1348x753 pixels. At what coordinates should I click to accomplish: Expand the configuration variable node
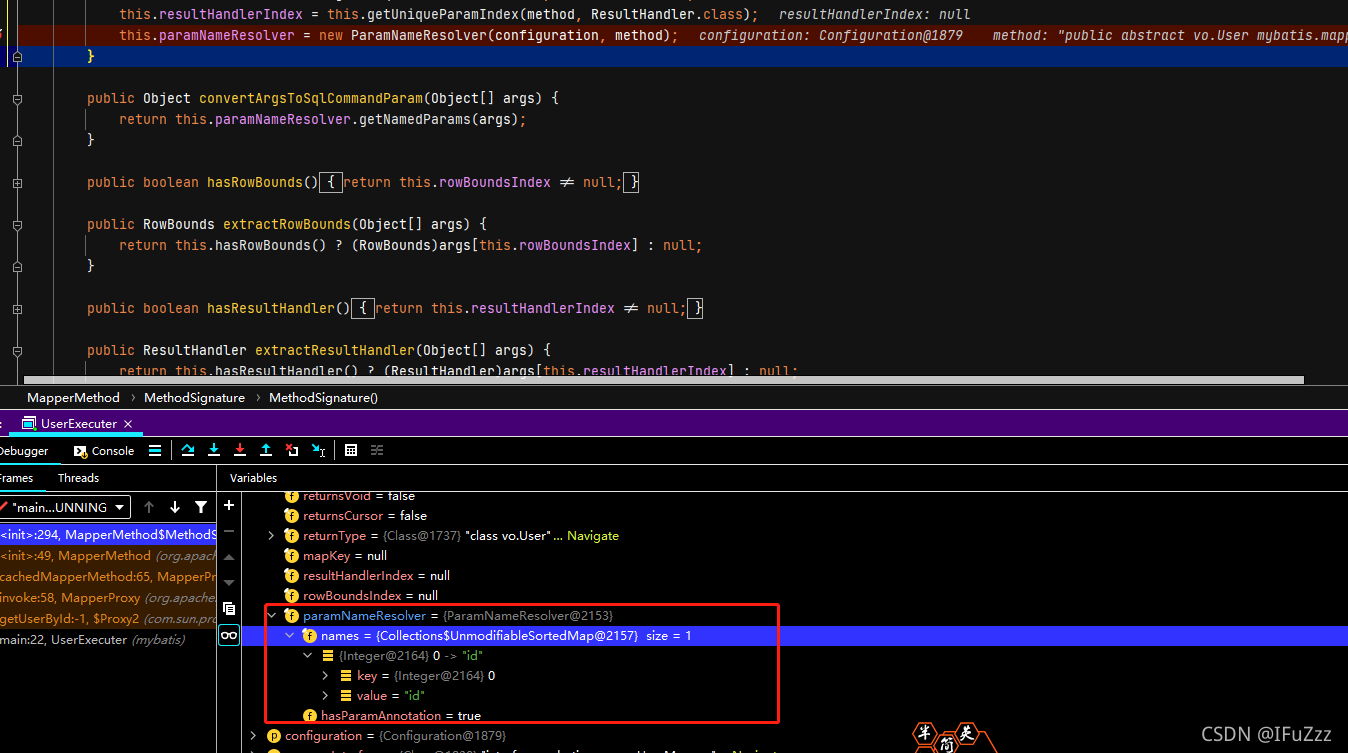point(253,736)
